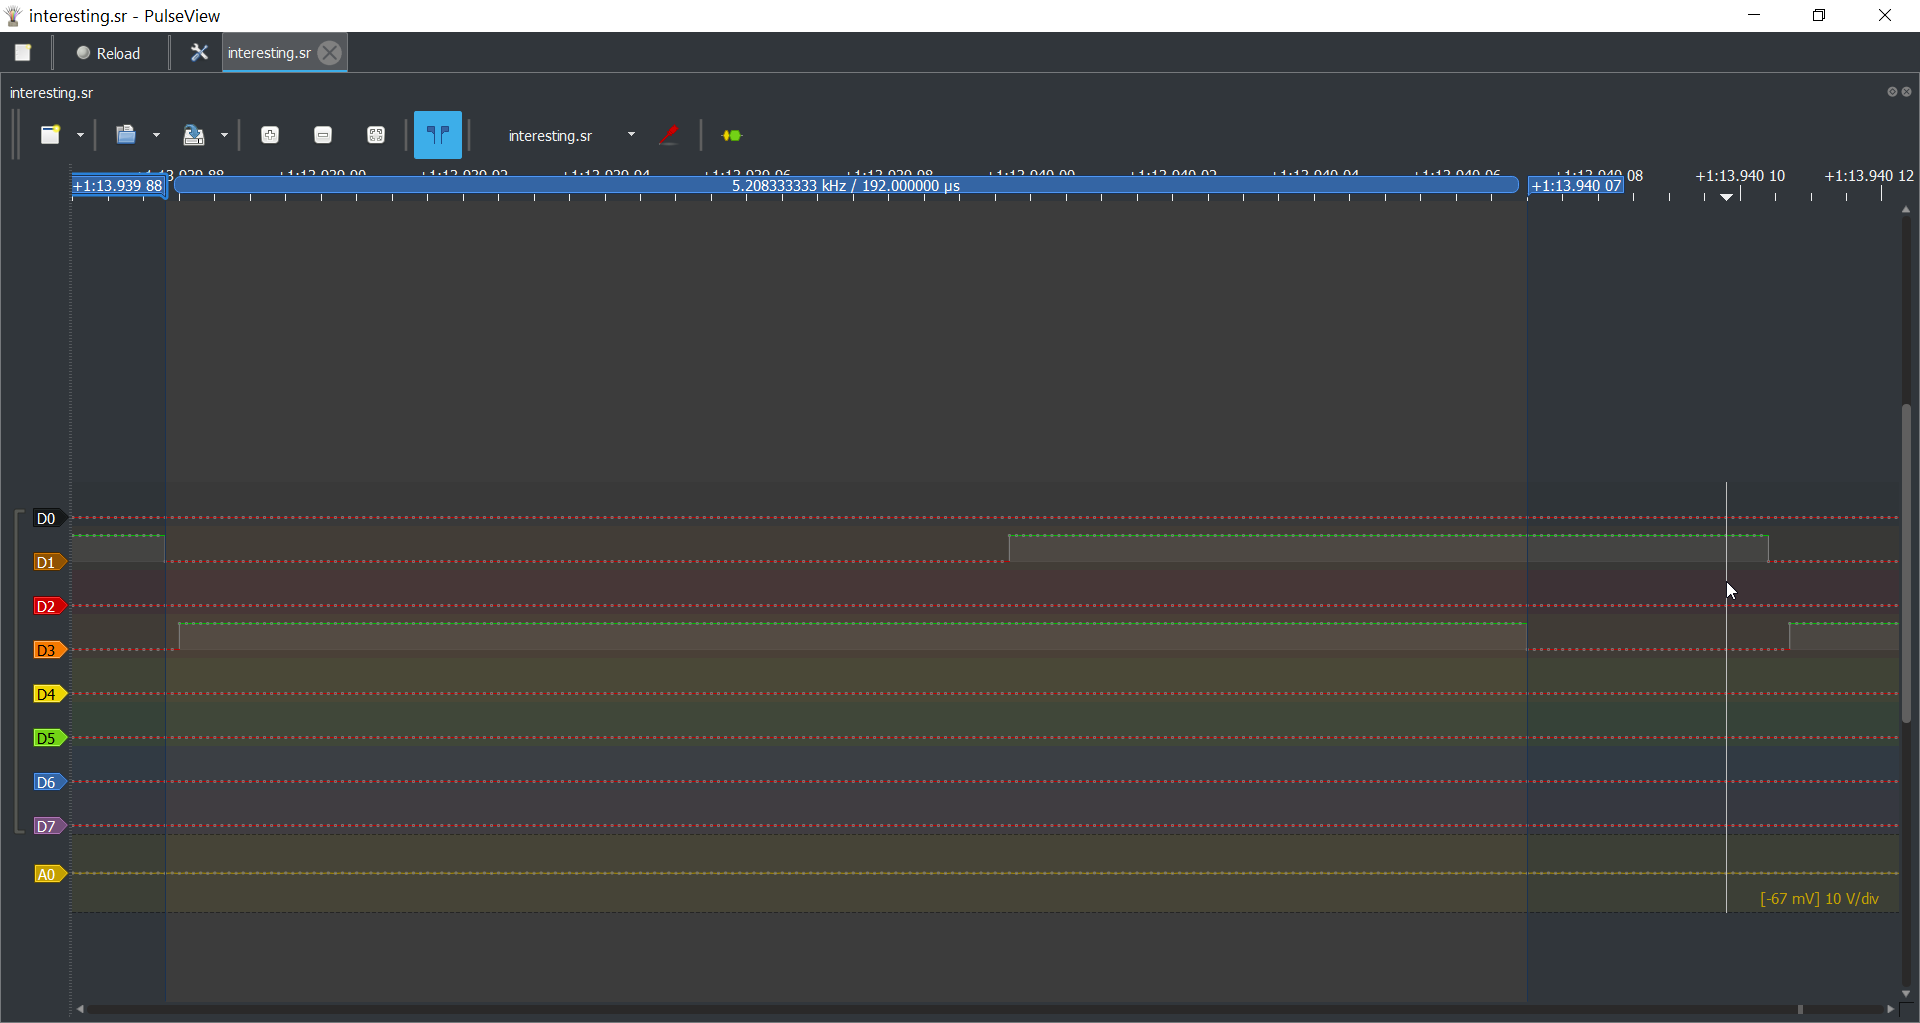Viewport: 1920px width, 1023px height.
Task: Zoom in on the waveform
Action: tap(269, 135)
